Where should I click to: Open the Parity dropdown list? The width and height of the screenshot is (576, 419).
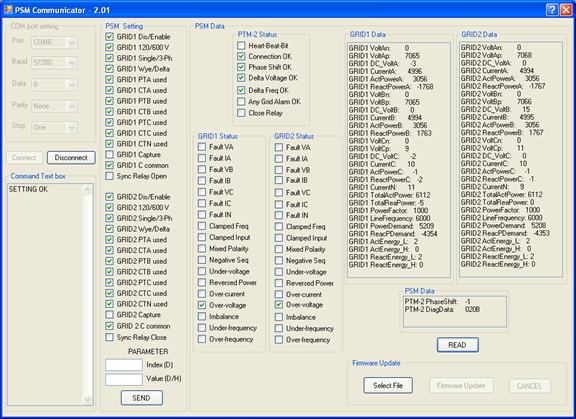point(72,106)
